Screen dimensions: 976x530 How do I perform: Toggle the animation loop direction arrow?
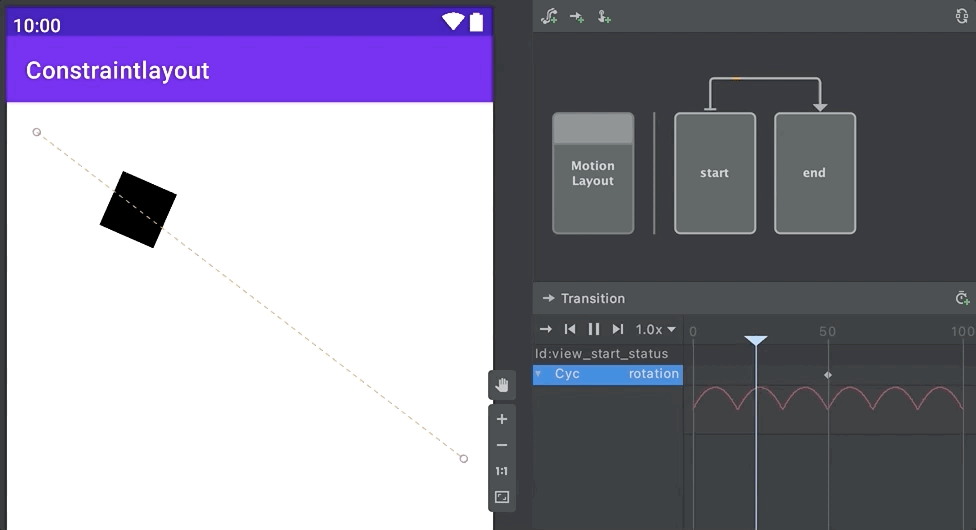click(545, 329)
